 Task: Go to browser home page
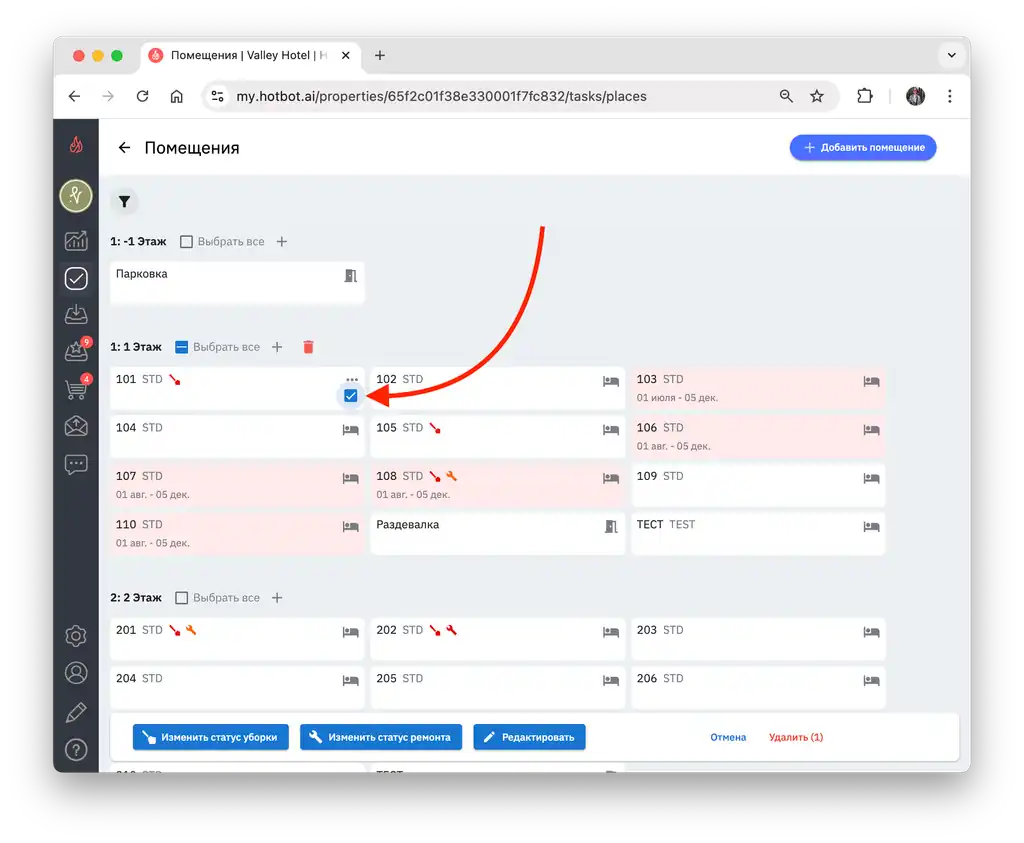(x=176, y=97)
